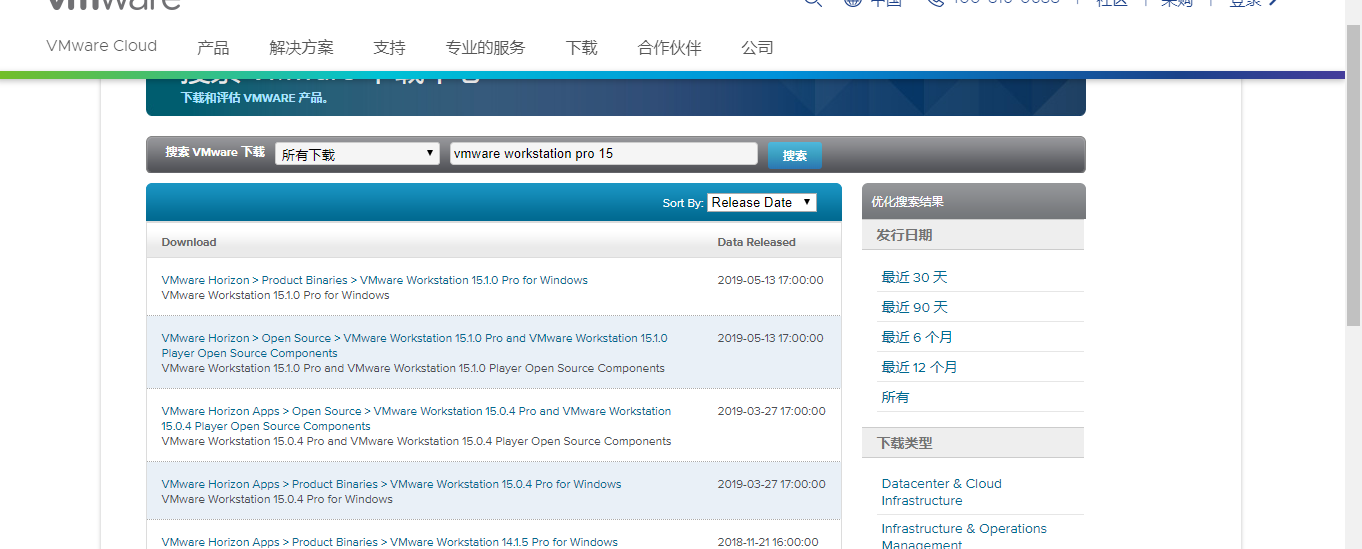Click the blue 搜索 button
The height and width of the screenshot is (549, 1362).
[795, 155]
